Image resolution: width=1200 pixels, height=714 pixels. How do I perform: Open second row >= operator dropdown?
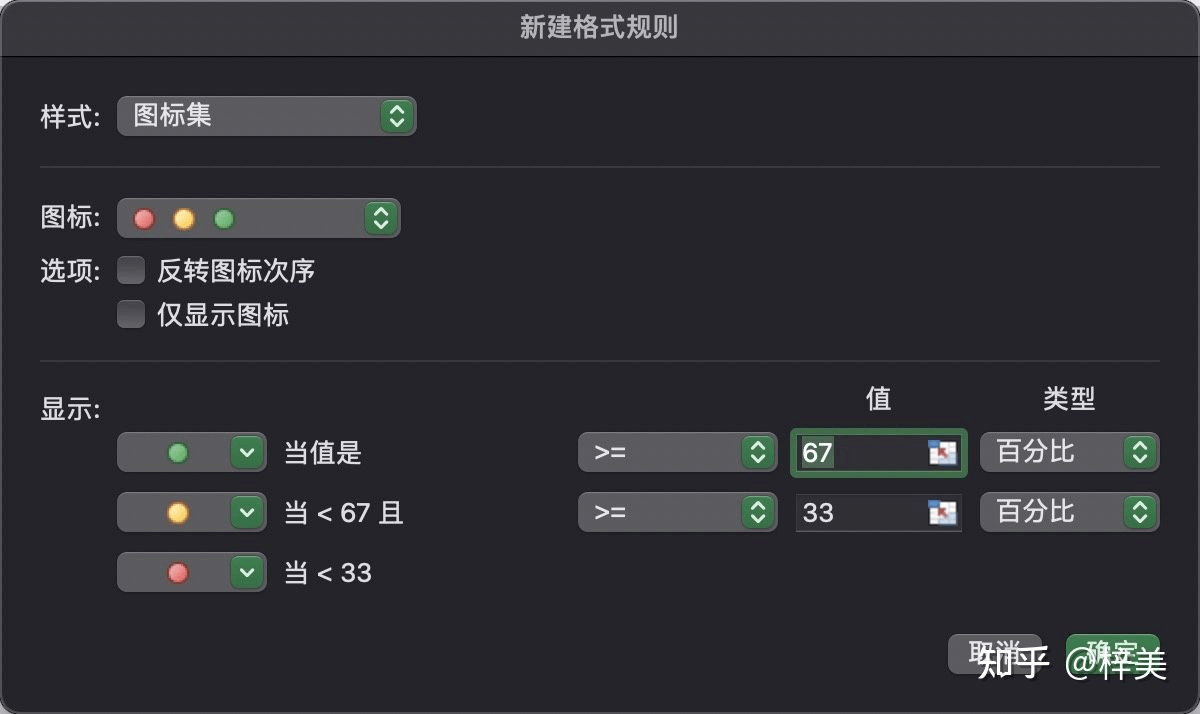[677, 513]
